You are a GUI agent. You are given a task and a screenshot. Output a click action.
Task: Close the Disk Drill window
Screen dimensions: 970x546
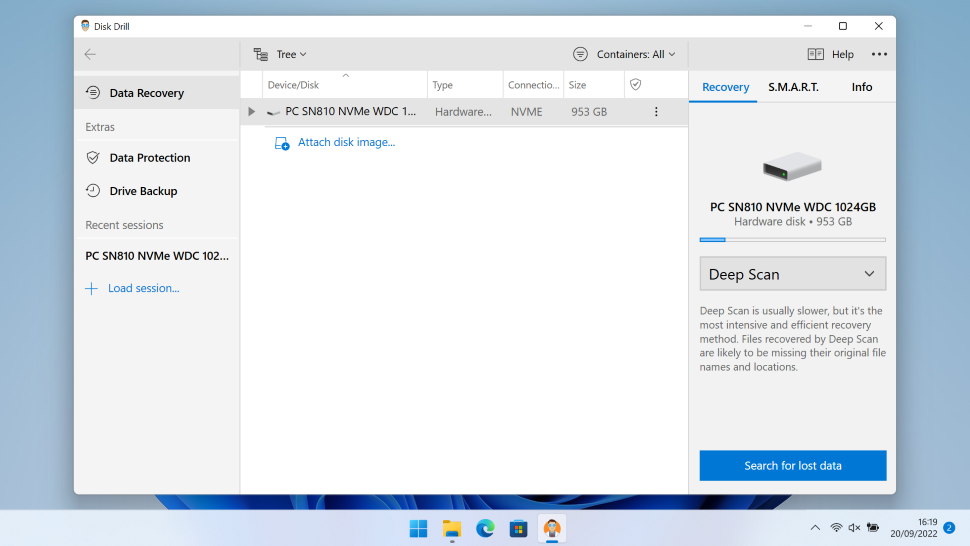[x=878, y=26]
